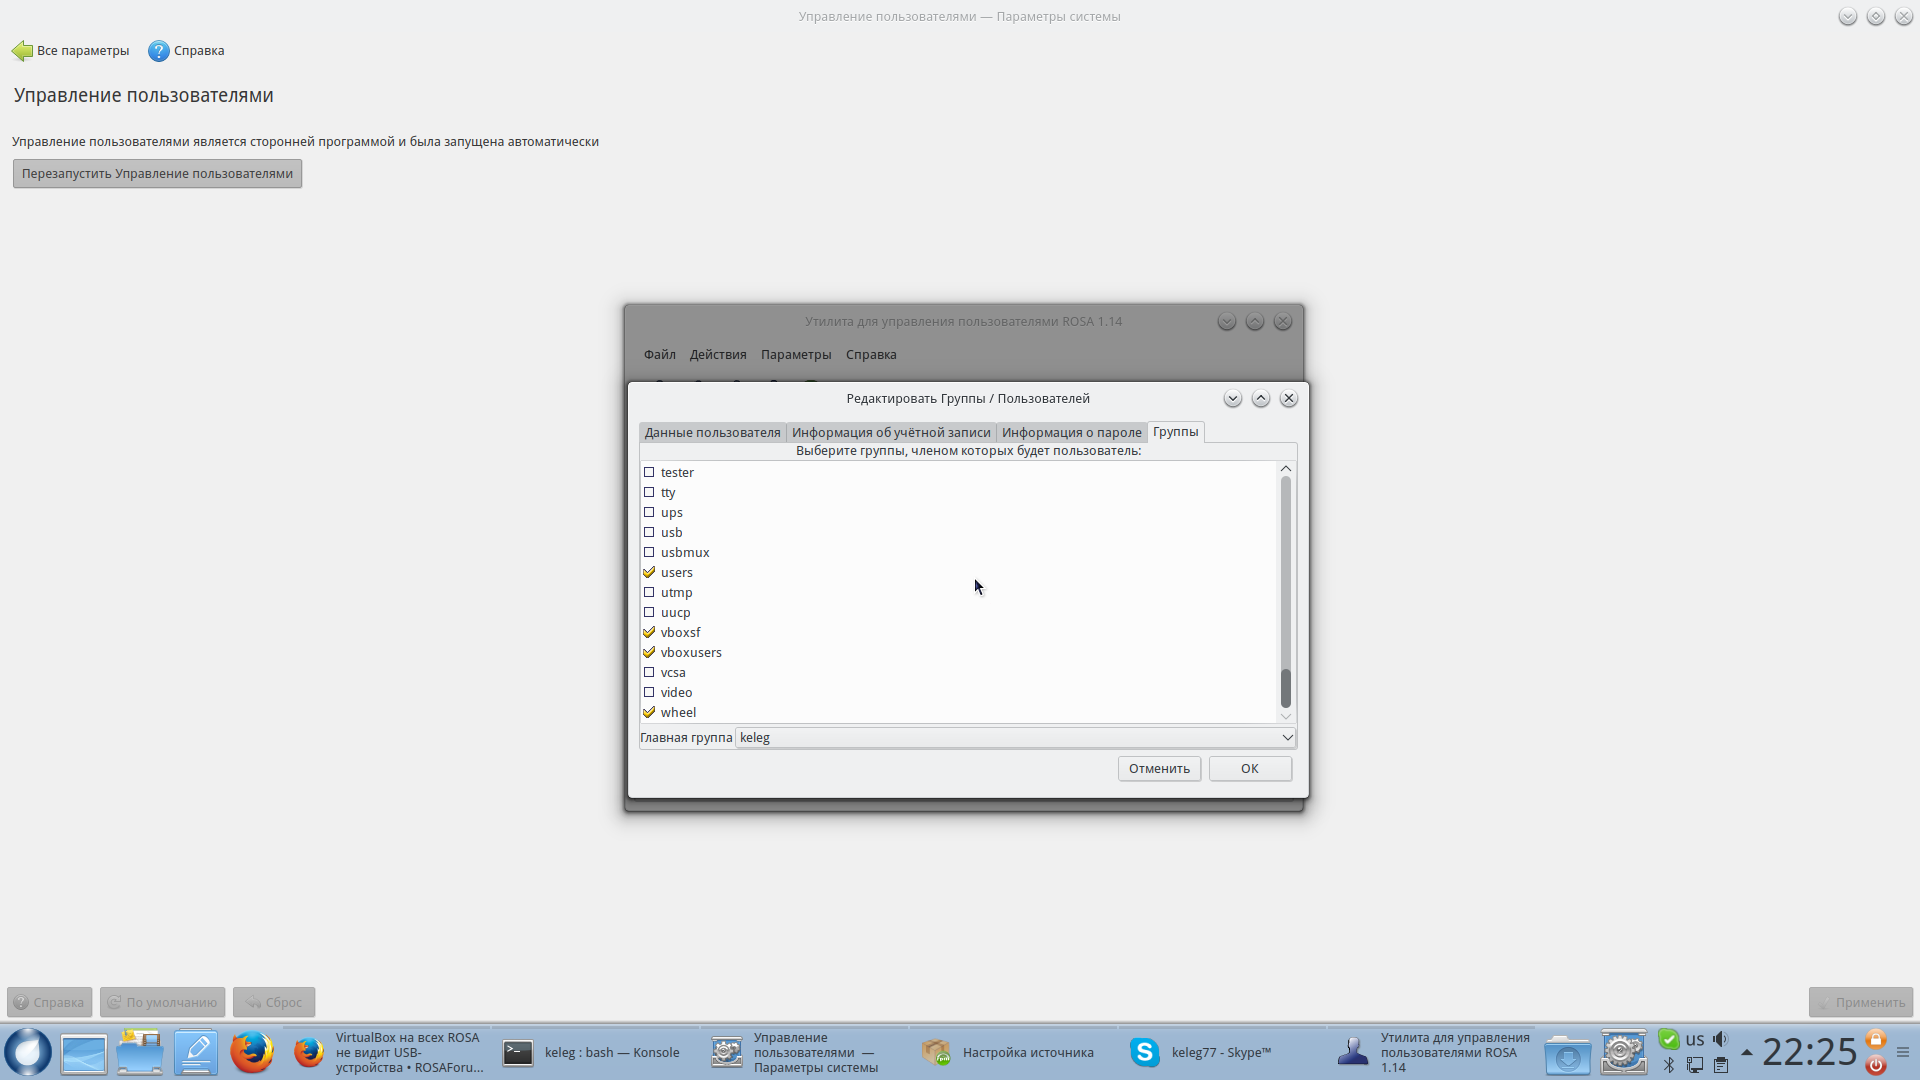Click the volume speaker tray icon
The image size is (1920, 1080).
[x=1720, y=1039]
